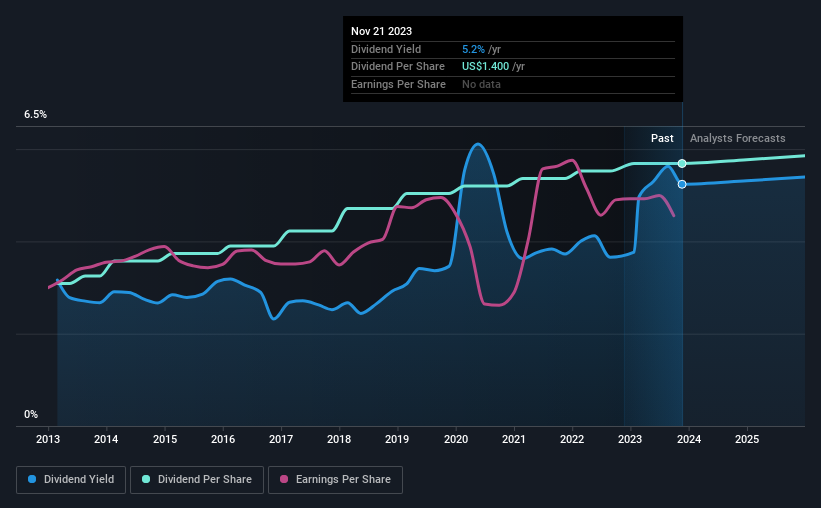Select the Past section label
This screenshot has width=821, height=508.
pyautogui.click(x=662, y=138)
